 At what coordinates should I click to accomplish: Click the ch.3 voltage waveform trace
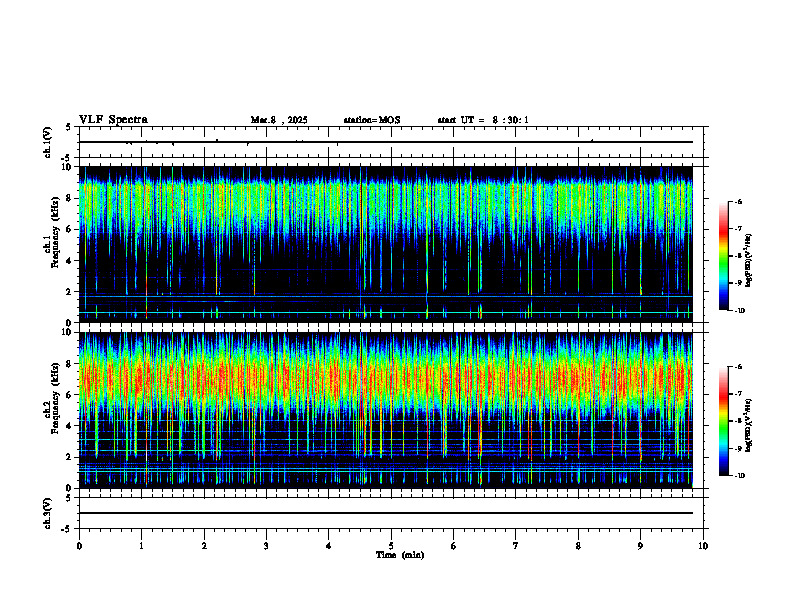(386, 513)
